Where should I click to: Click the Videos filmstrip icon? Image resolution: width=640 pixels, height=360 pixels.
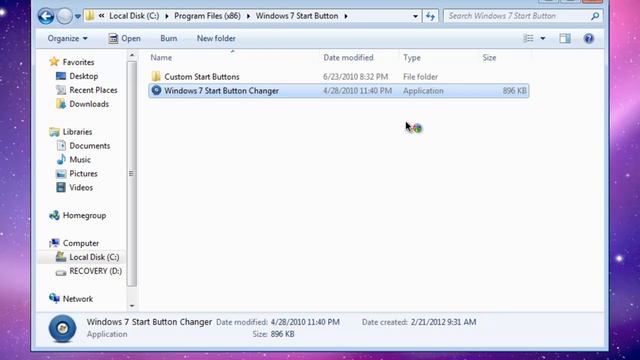(x=61, y=187)
